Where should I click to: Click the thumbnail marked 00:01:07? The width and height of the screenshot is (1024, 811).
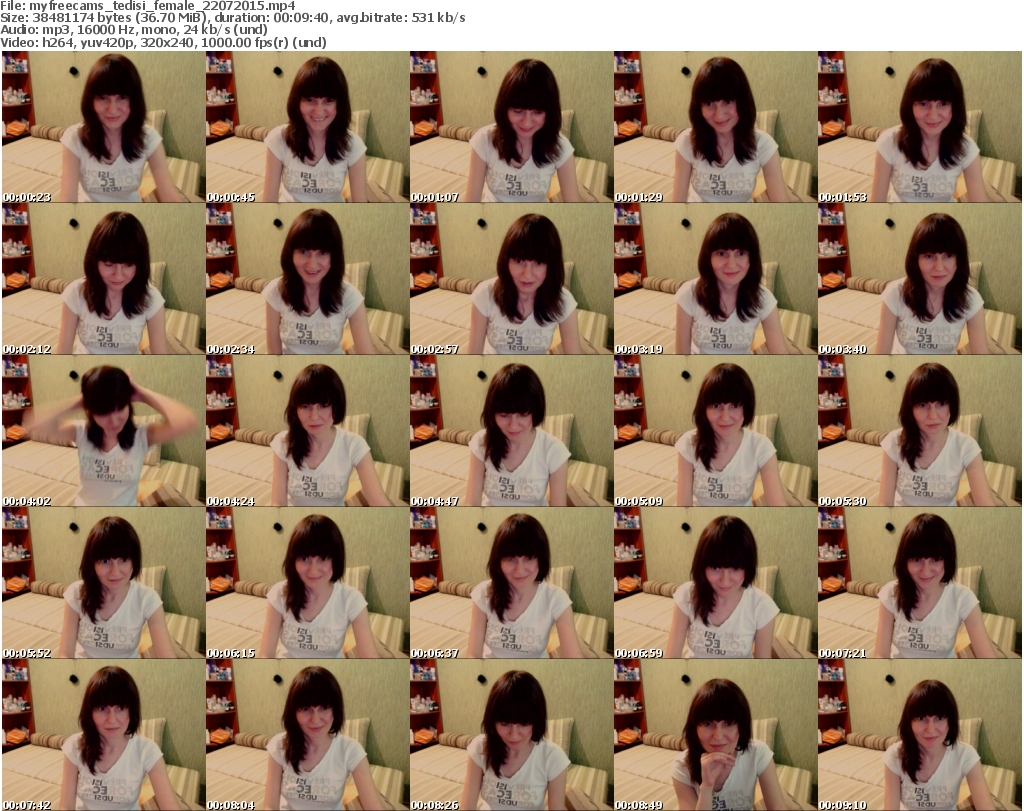pyautogui.click(x=511, y=127)
